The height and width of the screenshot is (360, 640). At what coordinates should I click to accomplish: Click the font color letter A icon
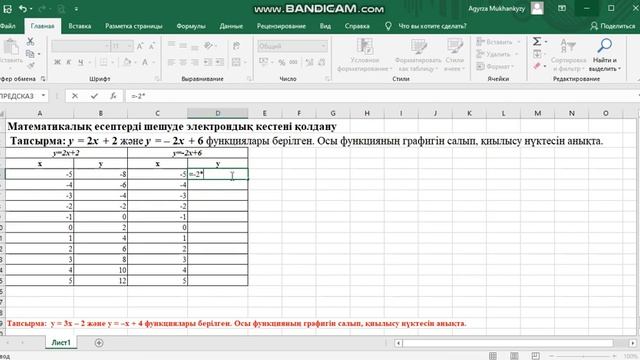144,62
